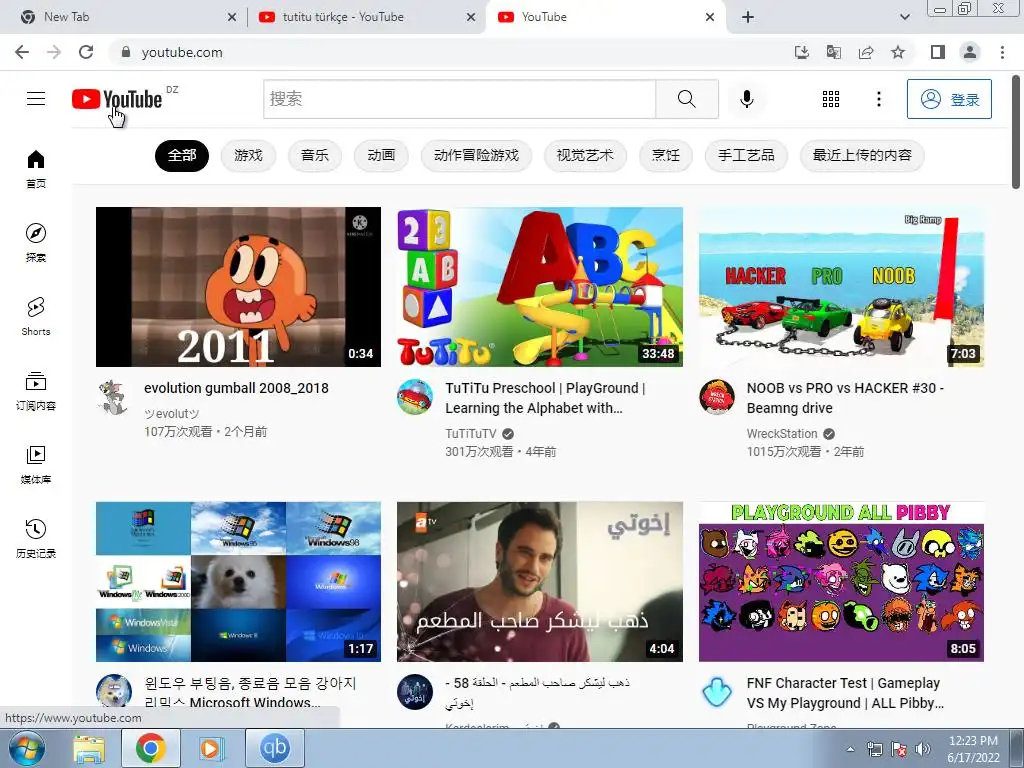Open File Explorer from taskbar
Viewport: 1024px width, 768px height.
[x=89, y=748]
